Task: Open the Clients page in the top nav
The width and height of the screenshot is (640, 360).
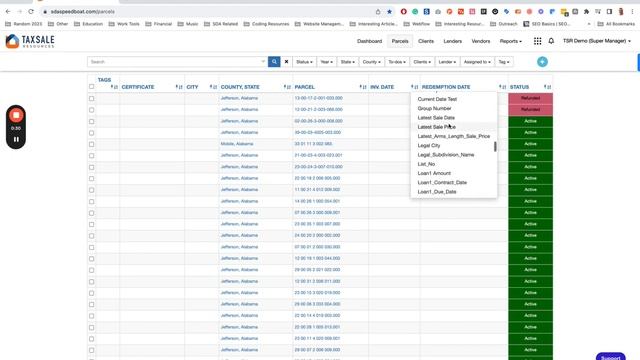Action: pos(426,41)
